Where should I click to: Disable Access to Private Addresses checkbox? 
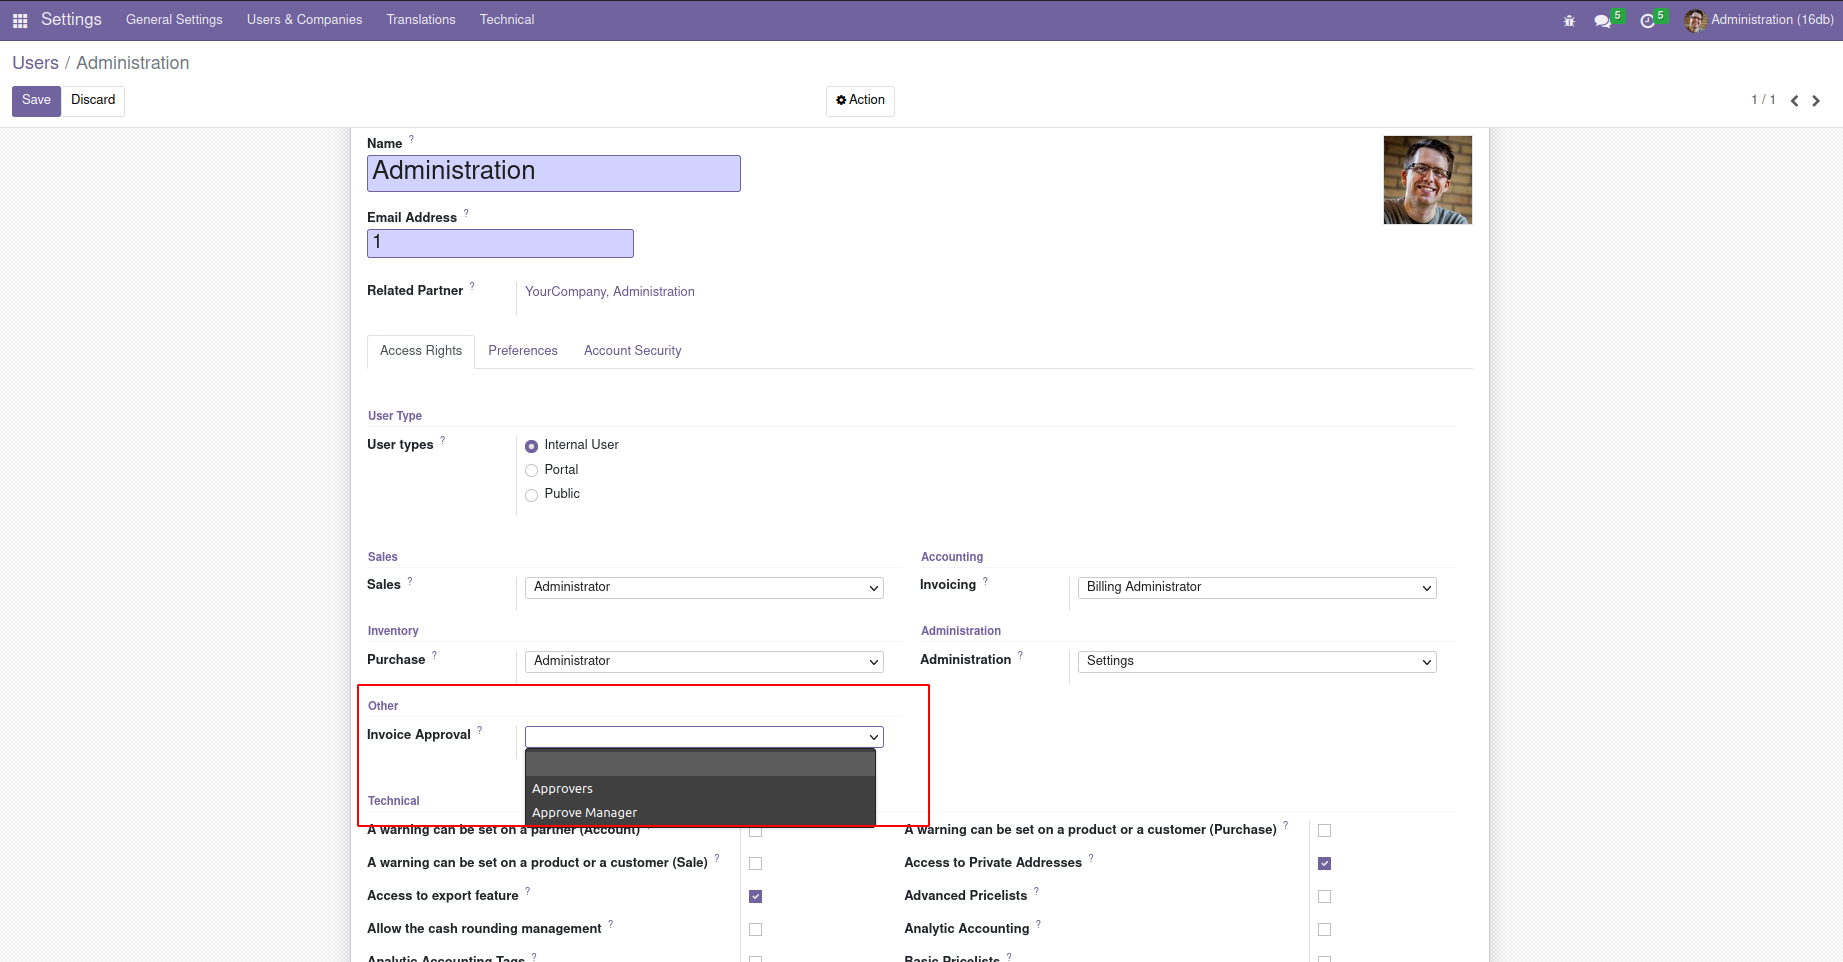pos(1324,863)
